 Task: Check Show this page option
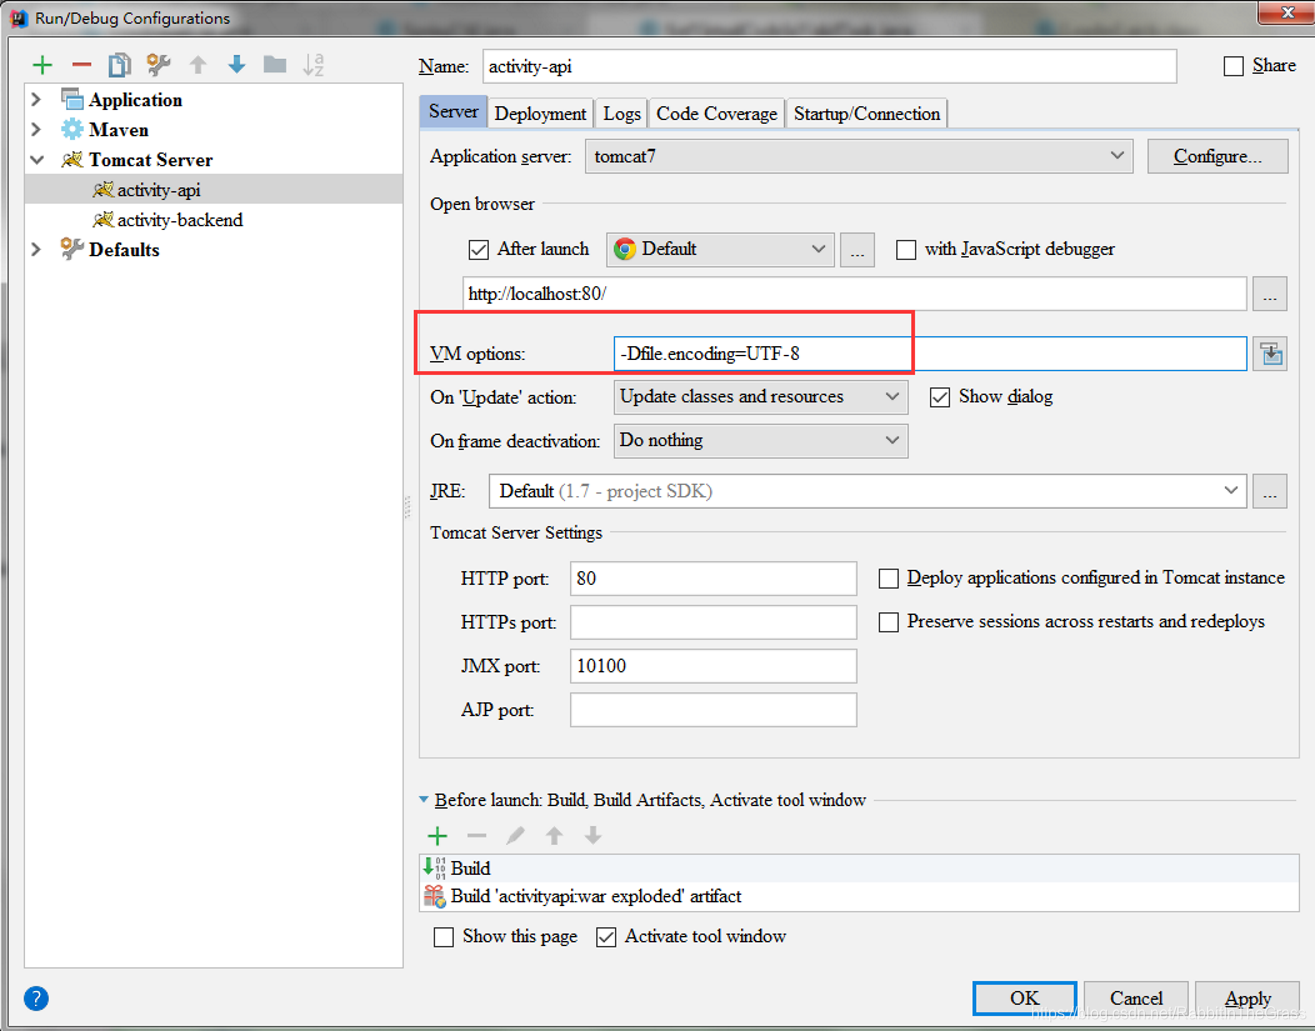444,937
